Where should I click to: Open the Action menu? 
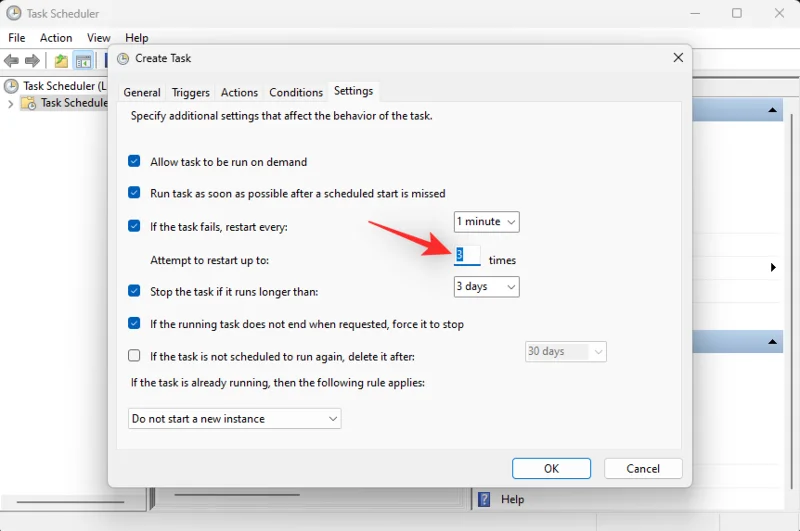[56, 38]
